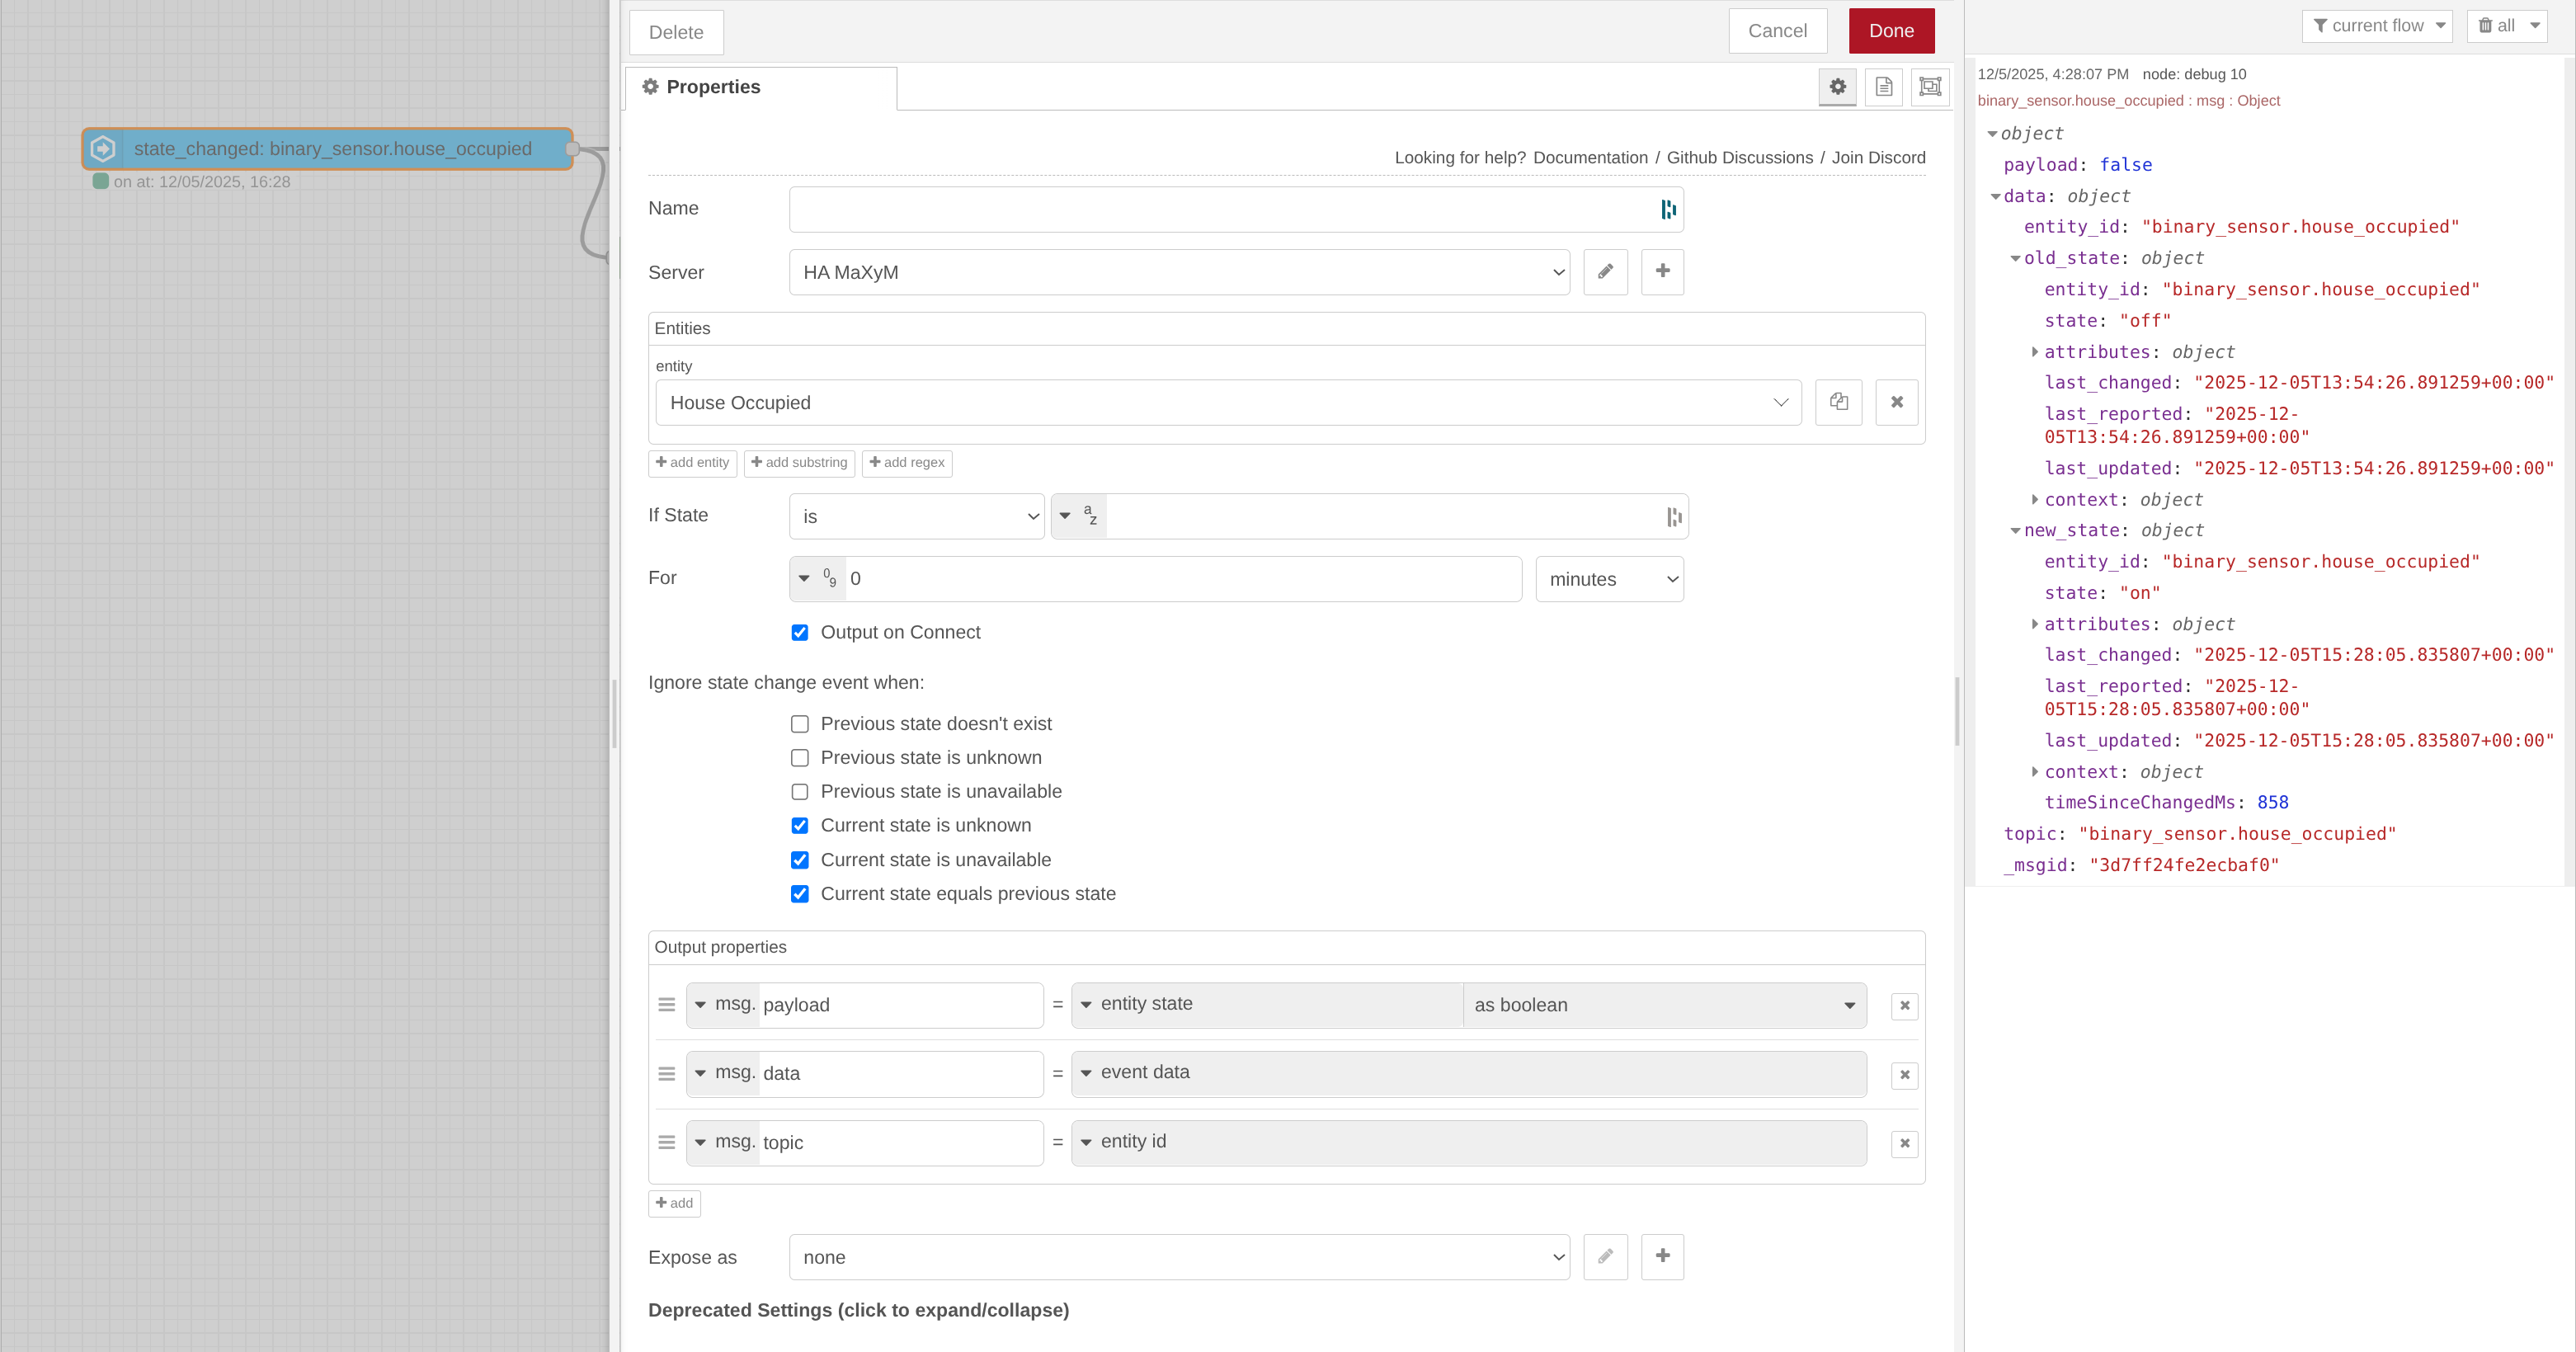2576x1352 pixels.
Task: Copy the House Occupied entity
Action: coord(1838,402)
